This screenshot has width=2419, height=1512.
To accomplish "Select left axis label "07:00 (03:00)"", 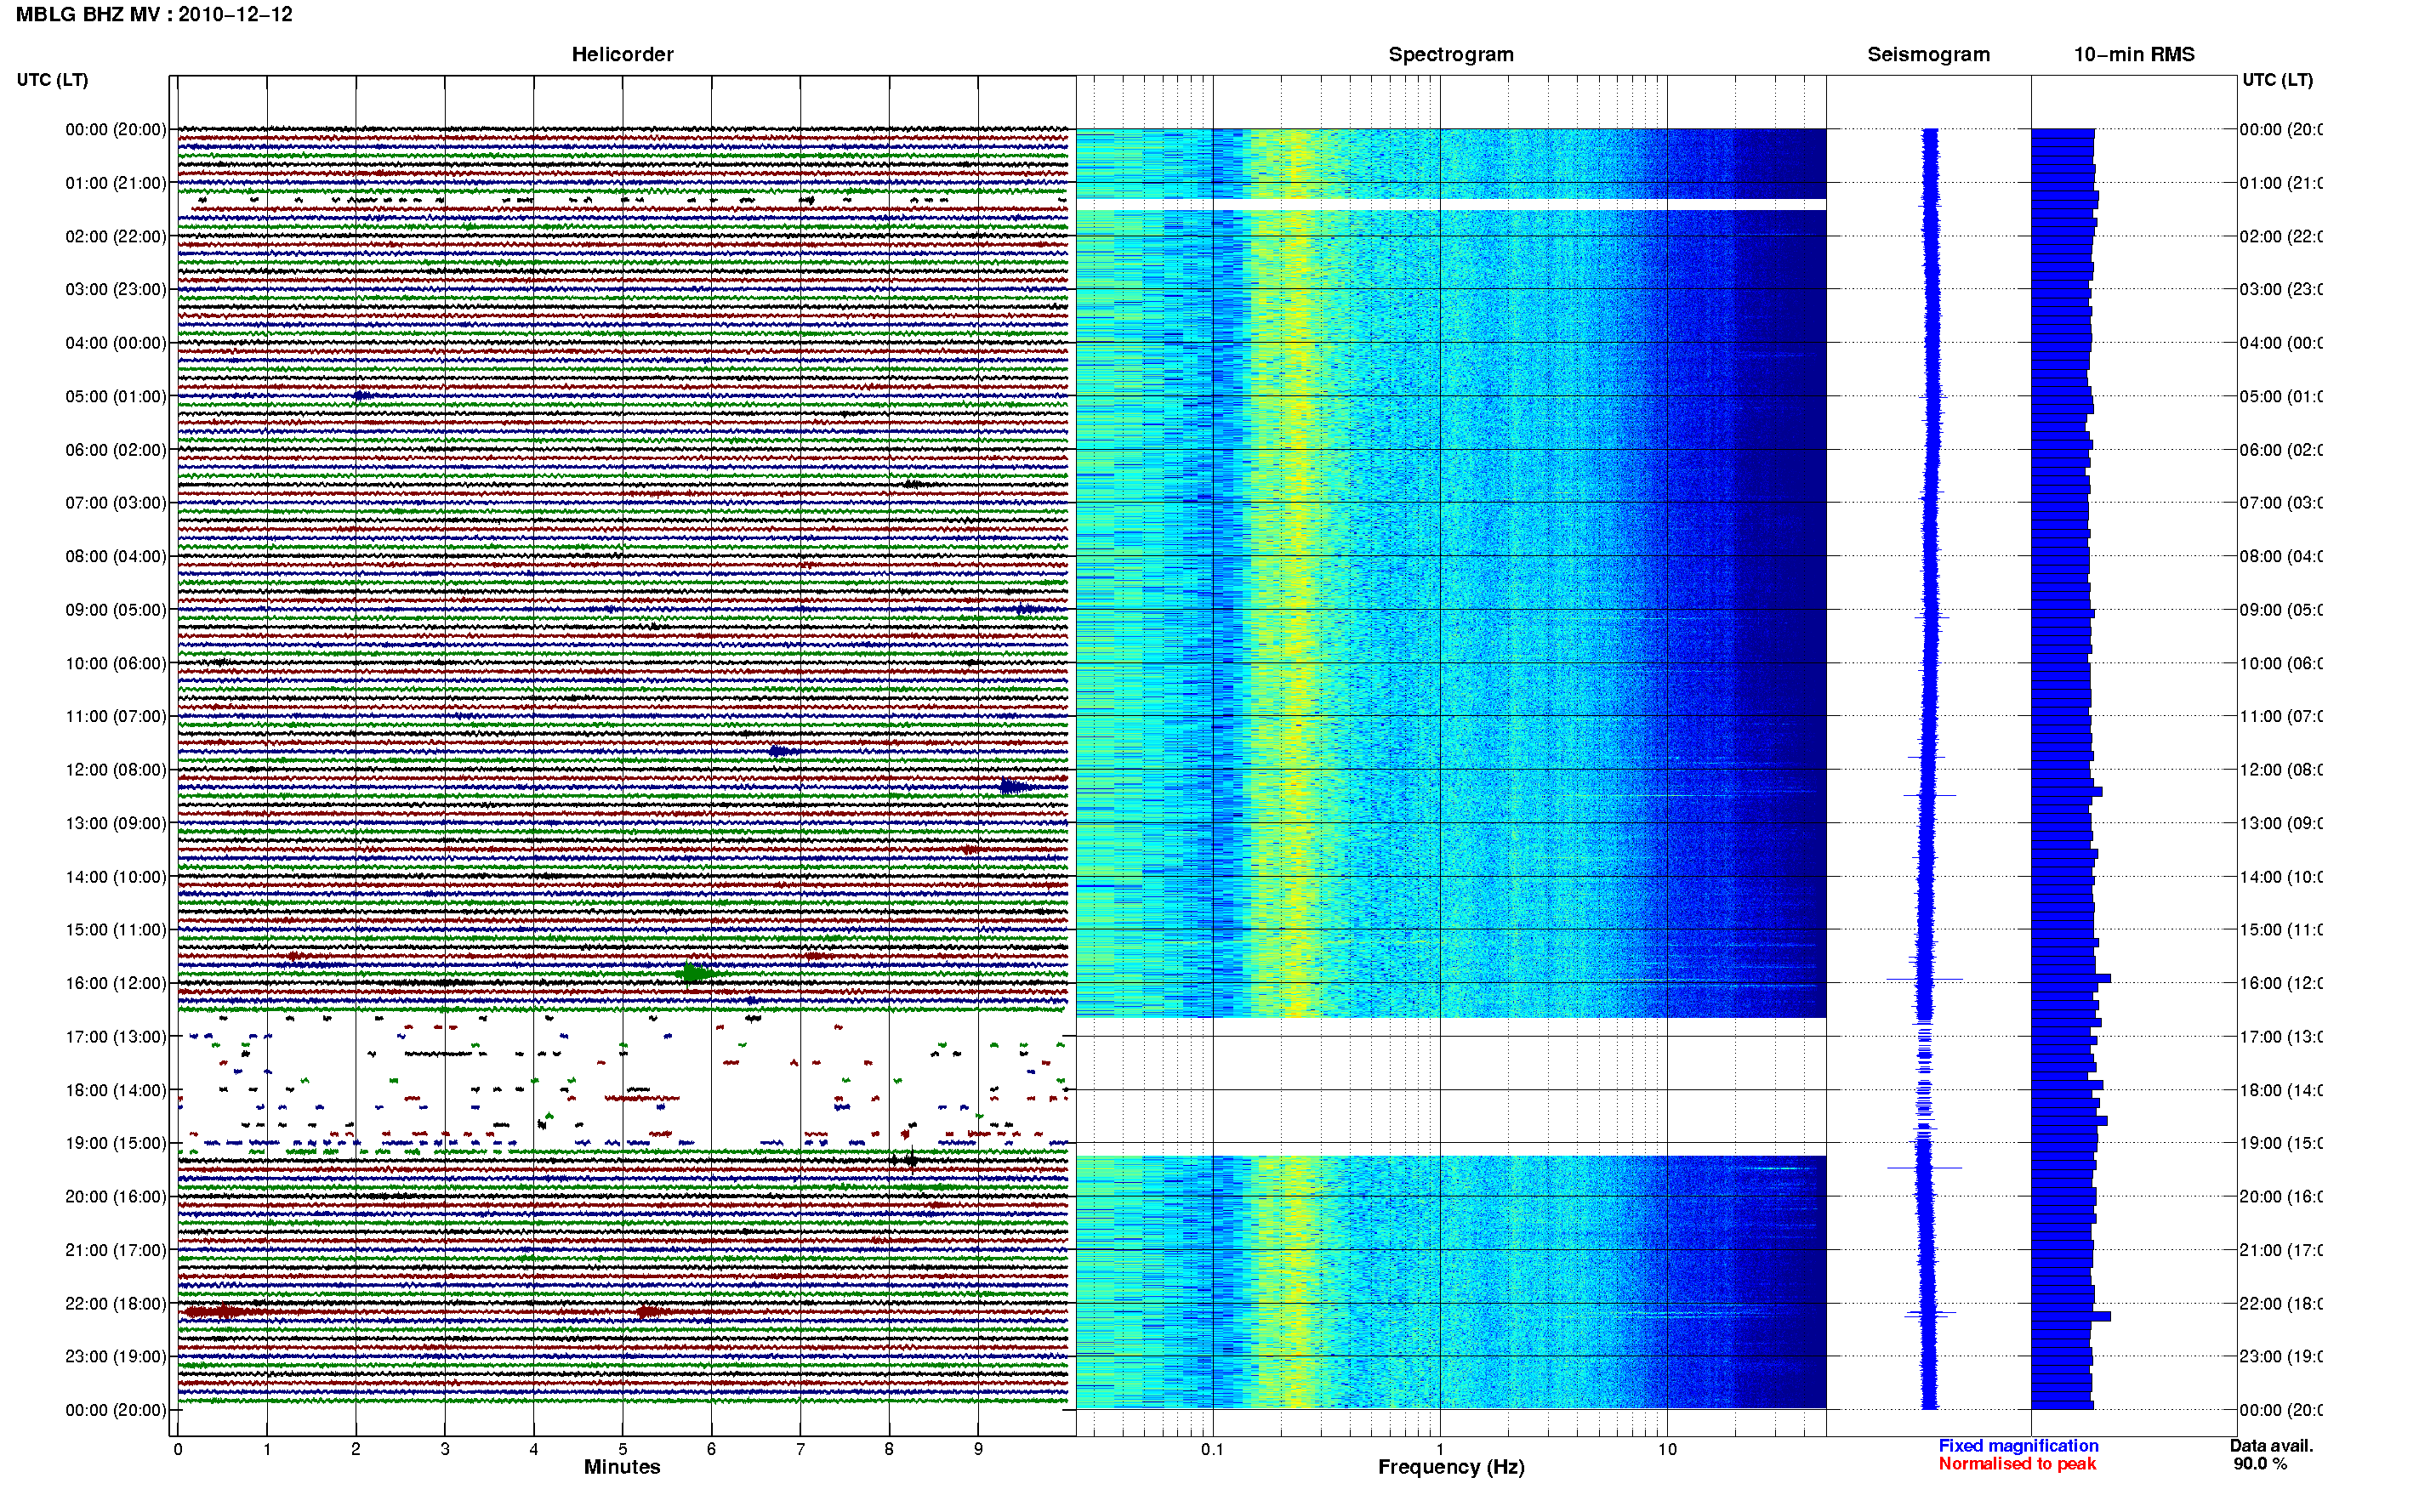I will pyautogui.click(x=116, y=503).
